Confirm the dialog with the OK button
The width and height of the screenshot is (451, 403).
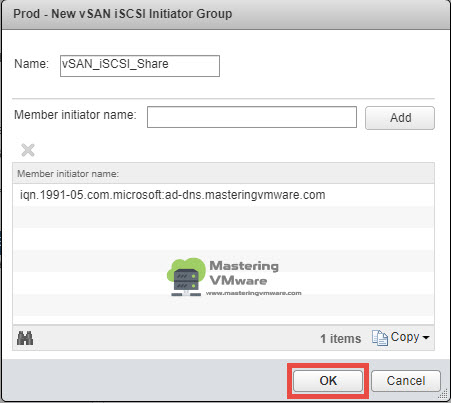pos(328,381)
